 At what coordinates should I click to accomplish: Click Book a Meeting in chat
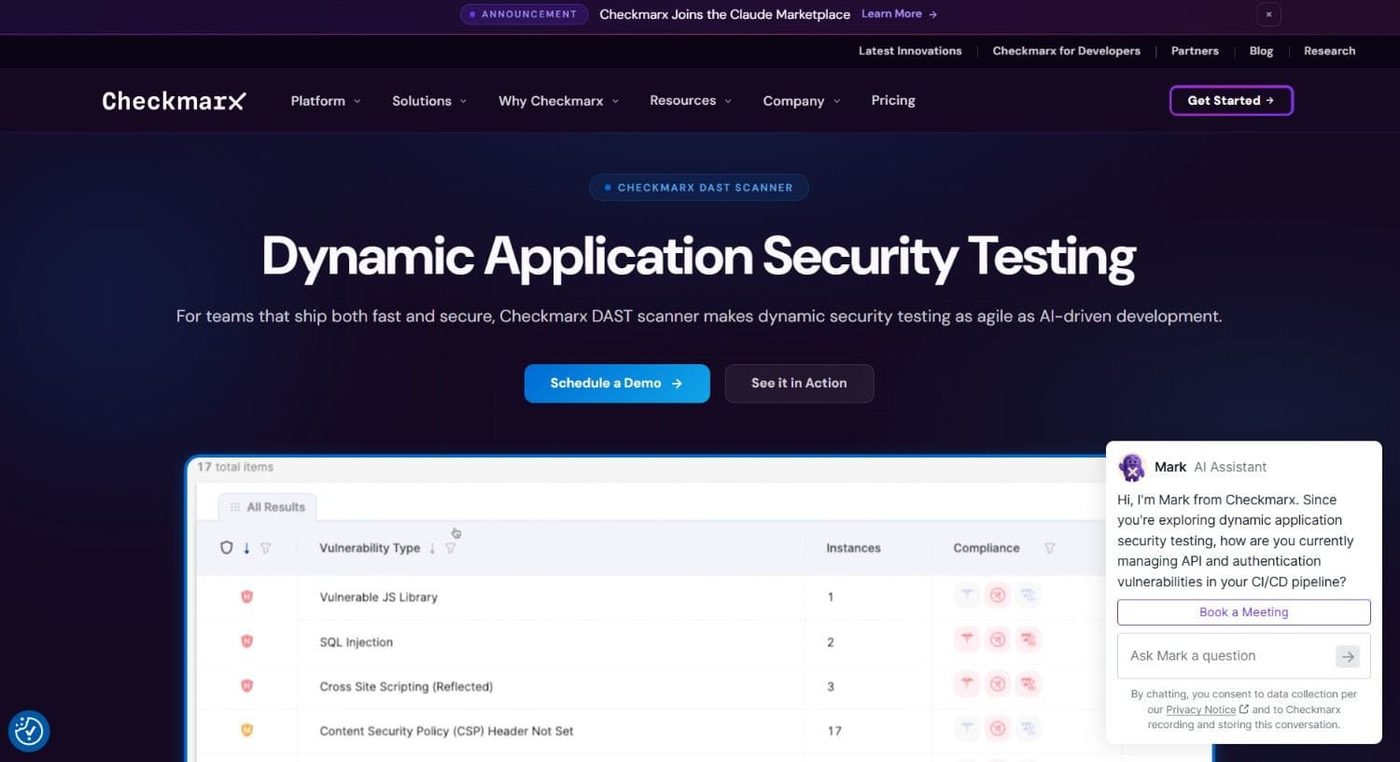[1244, 612]
